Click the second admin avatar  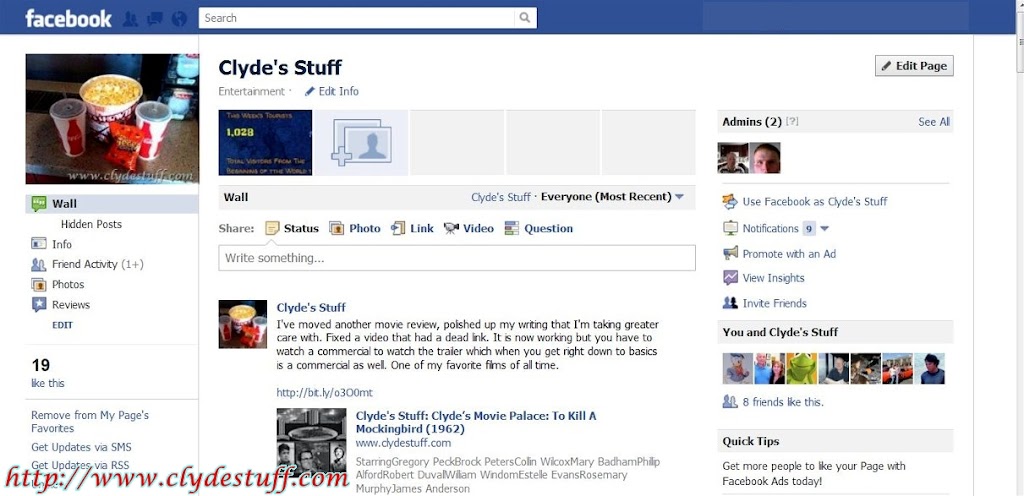click(x=765, y=158)
